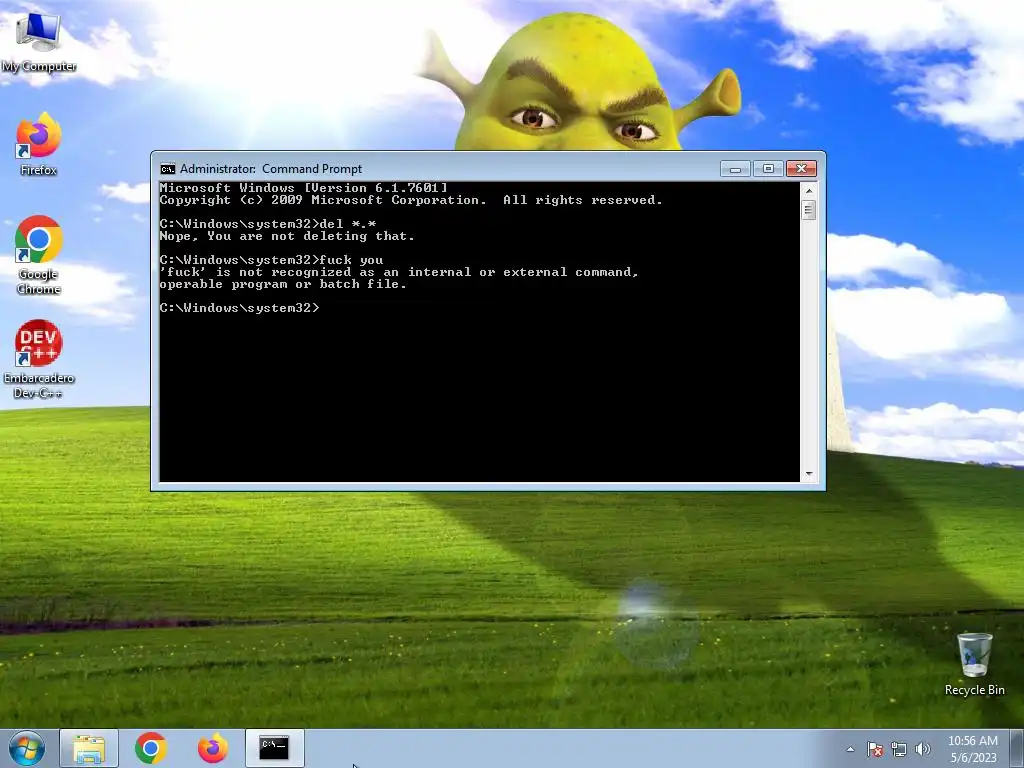Maximize the Command Prompt window
This screenshot has height=768, width=1024.
(768, 169)
